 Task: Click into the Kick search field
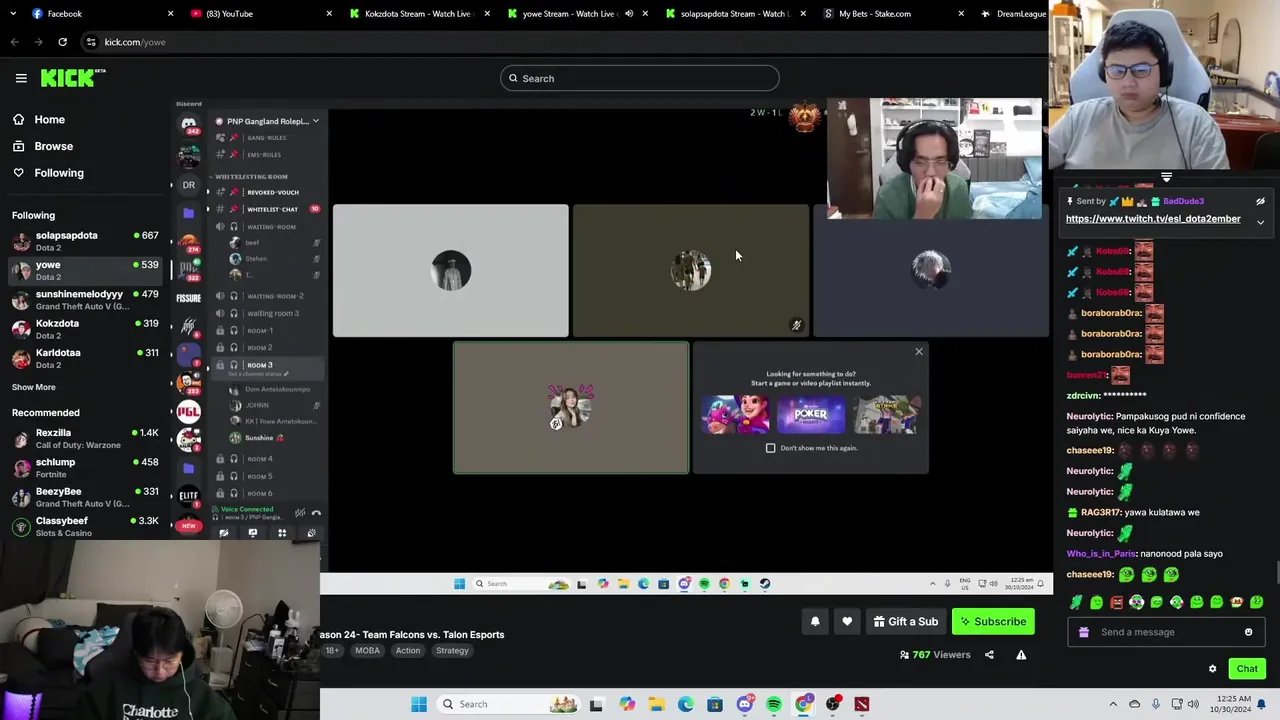[639, 78]
